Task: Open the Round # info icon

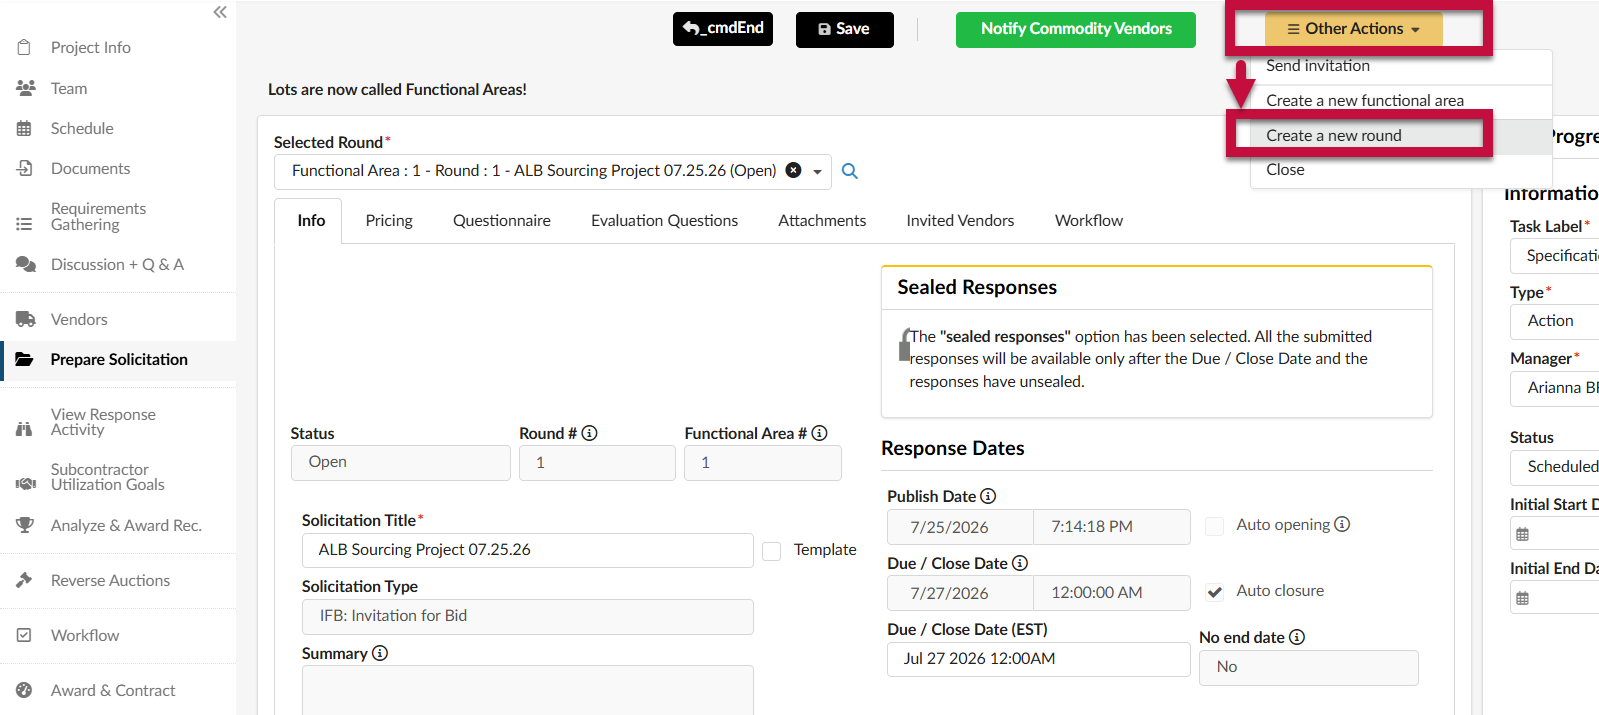Action: pos(589,433)
